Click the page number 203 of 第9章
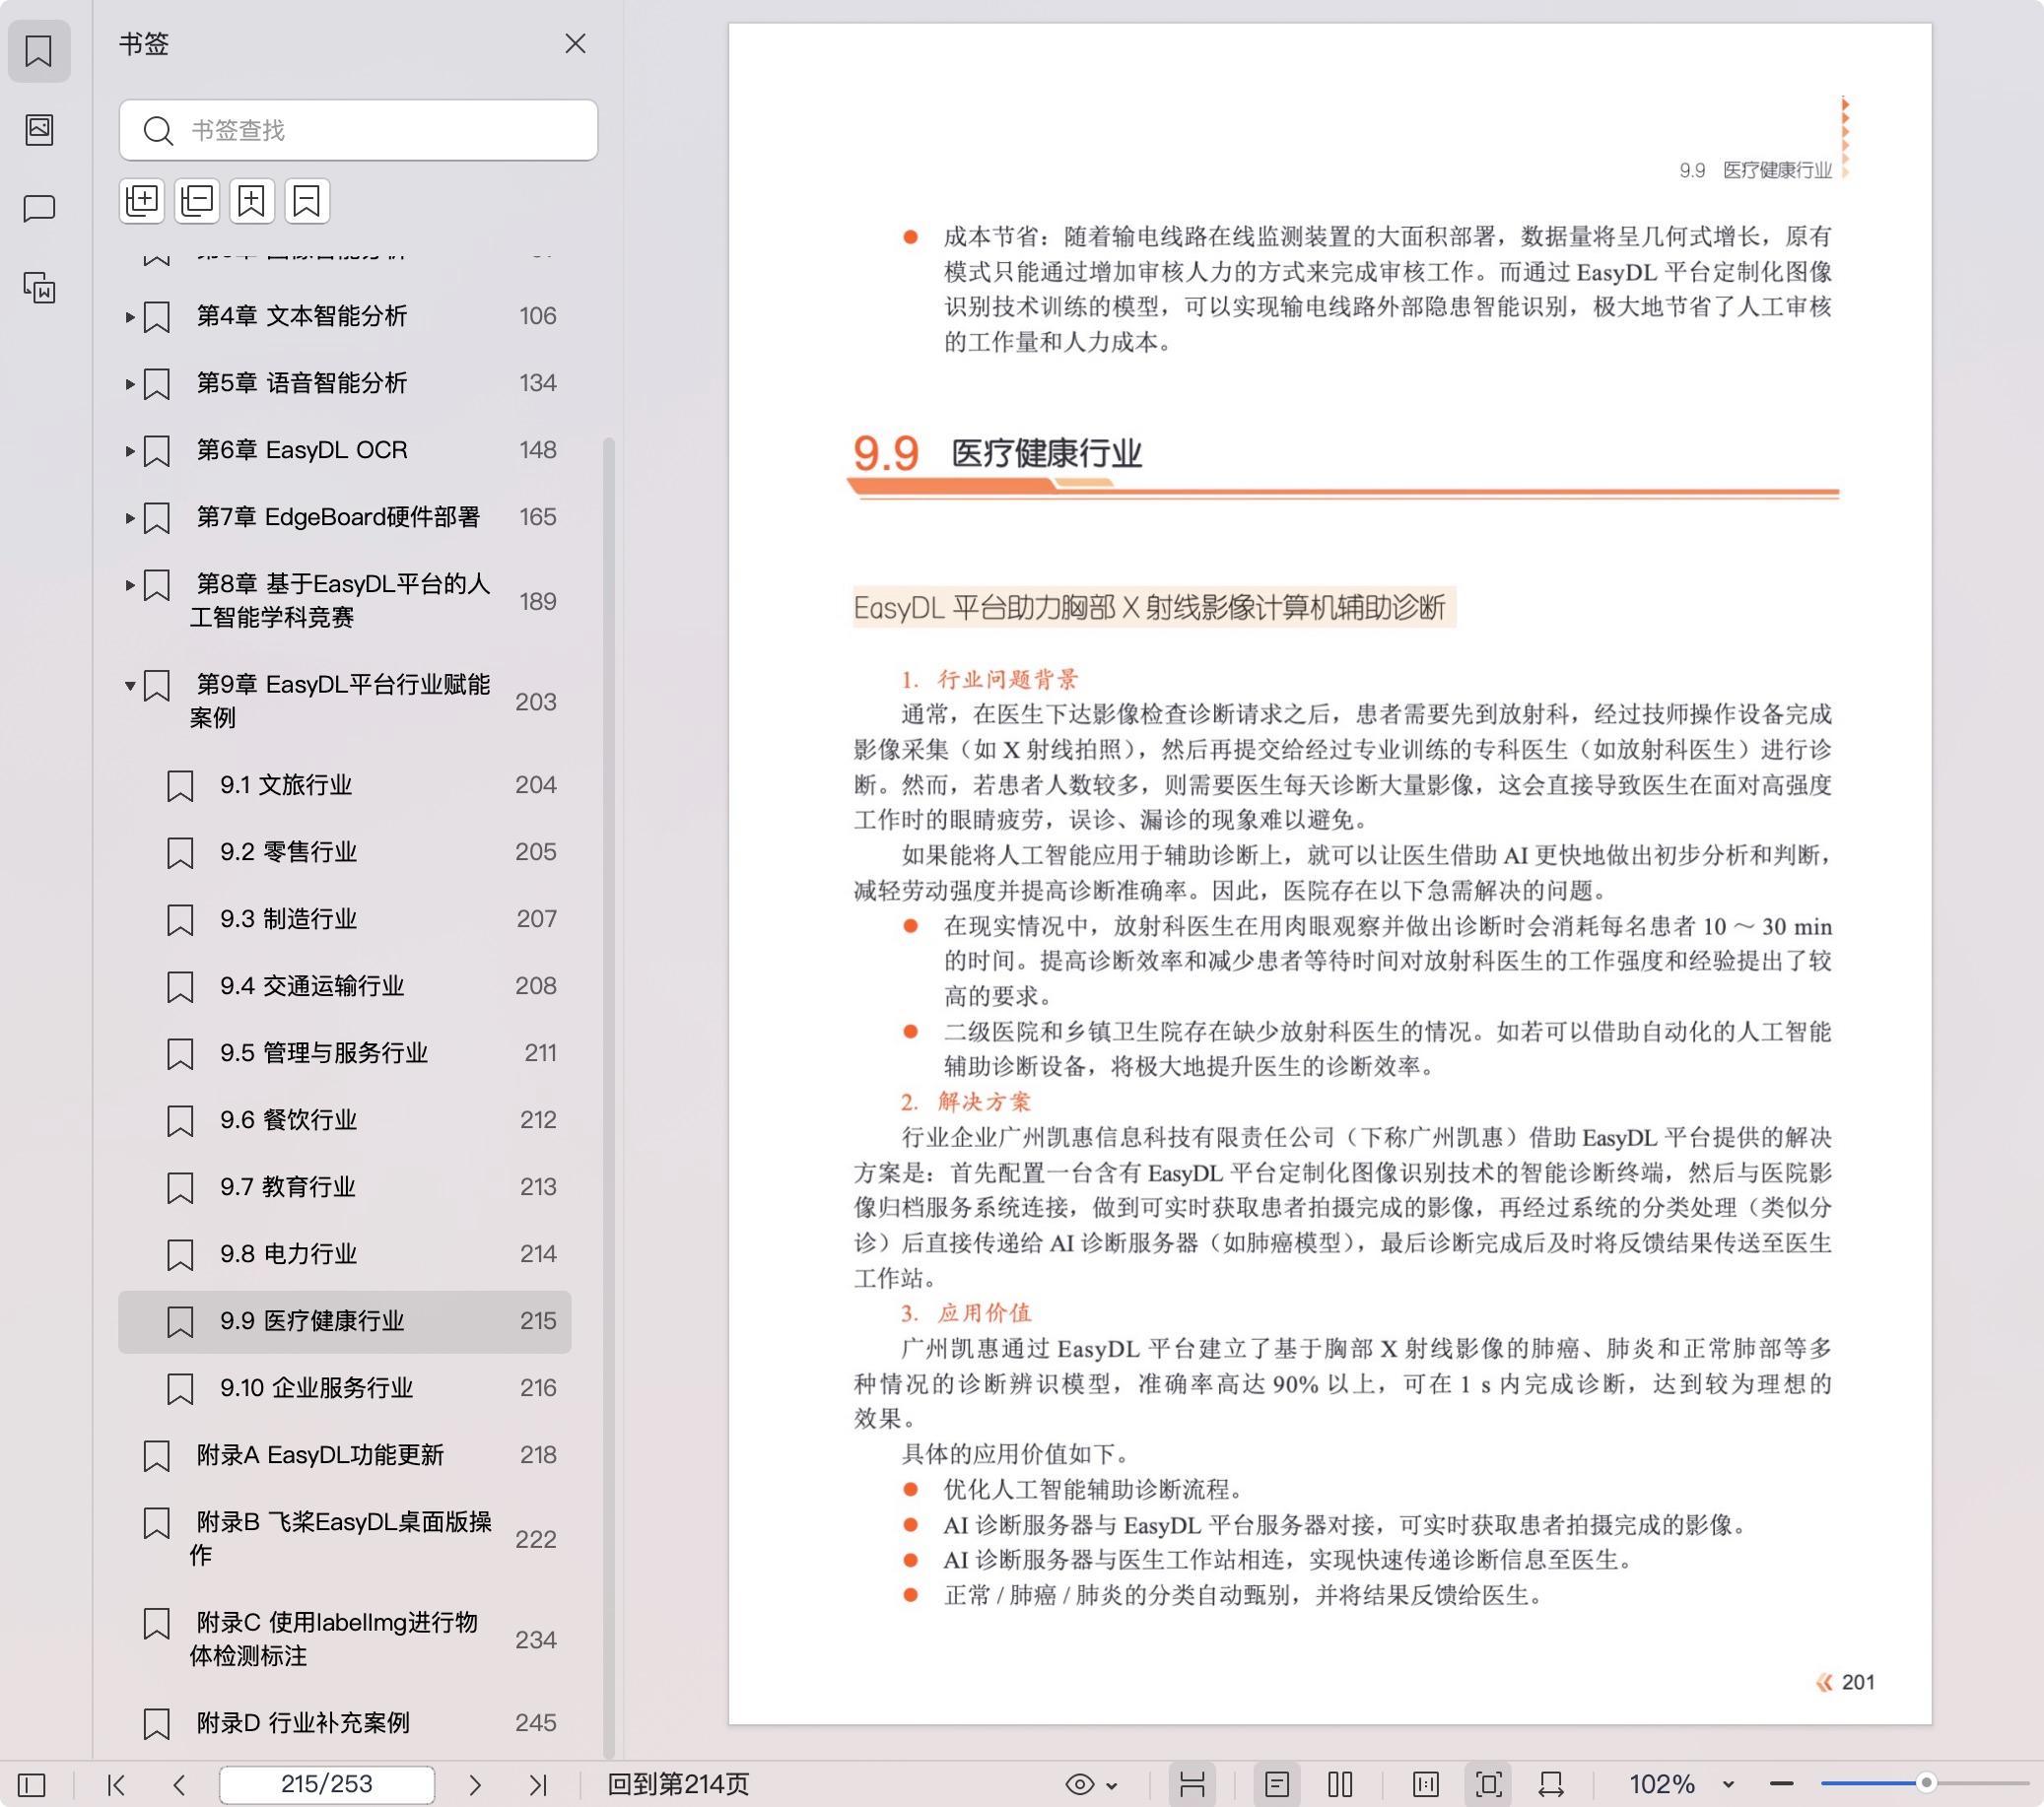Screen dimensions: 2044x1807 (x=536, y=702)
